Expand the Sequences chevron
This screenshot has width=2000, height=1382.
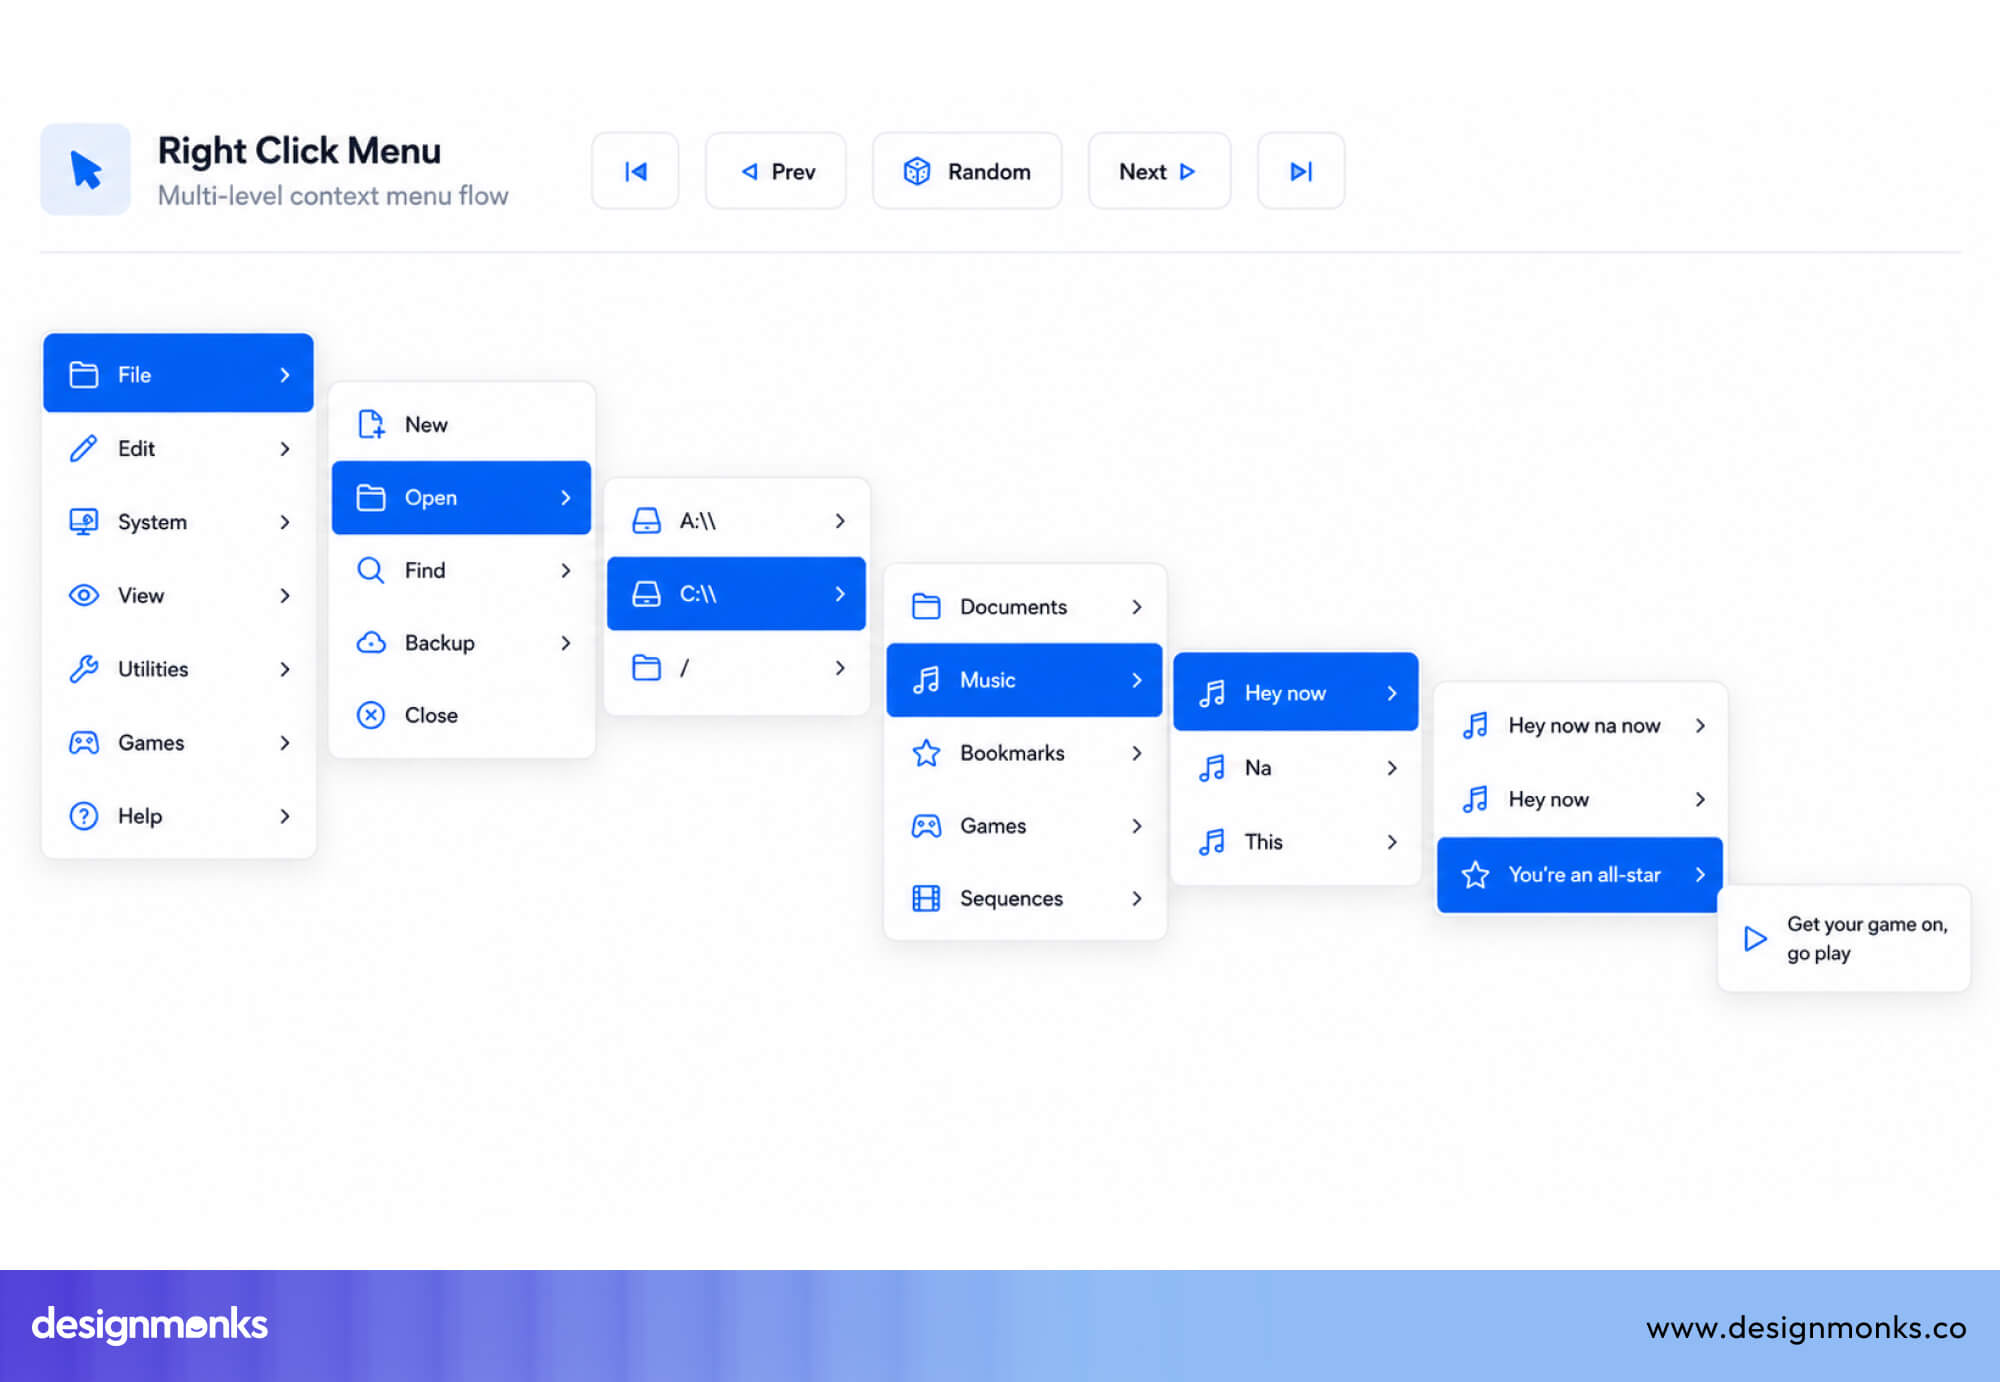pyautogui.click(x=1137, y=898)
